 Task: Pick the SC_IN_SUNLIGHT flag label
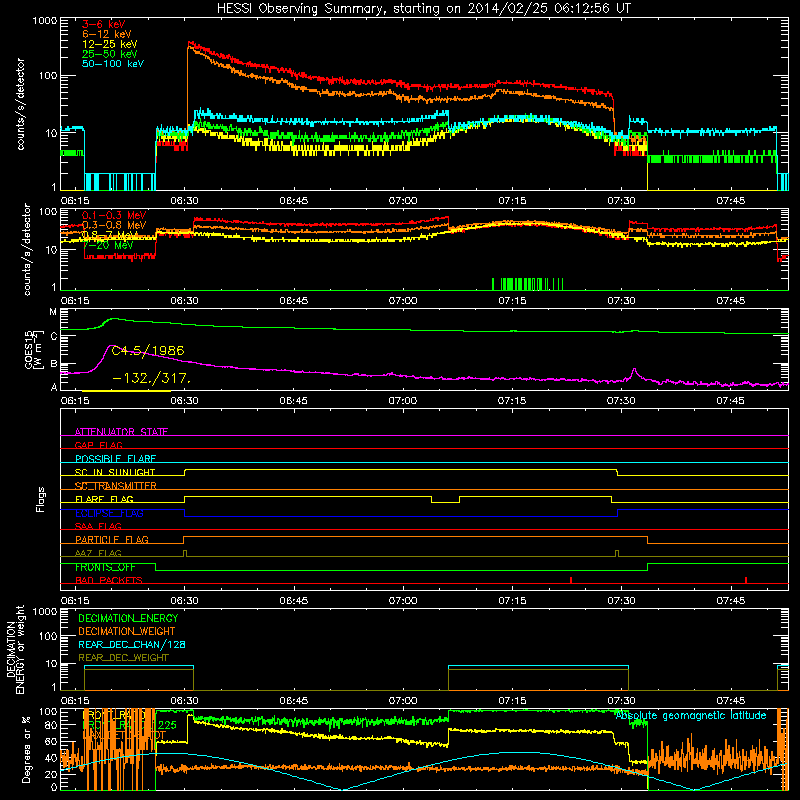pos(115,472)
